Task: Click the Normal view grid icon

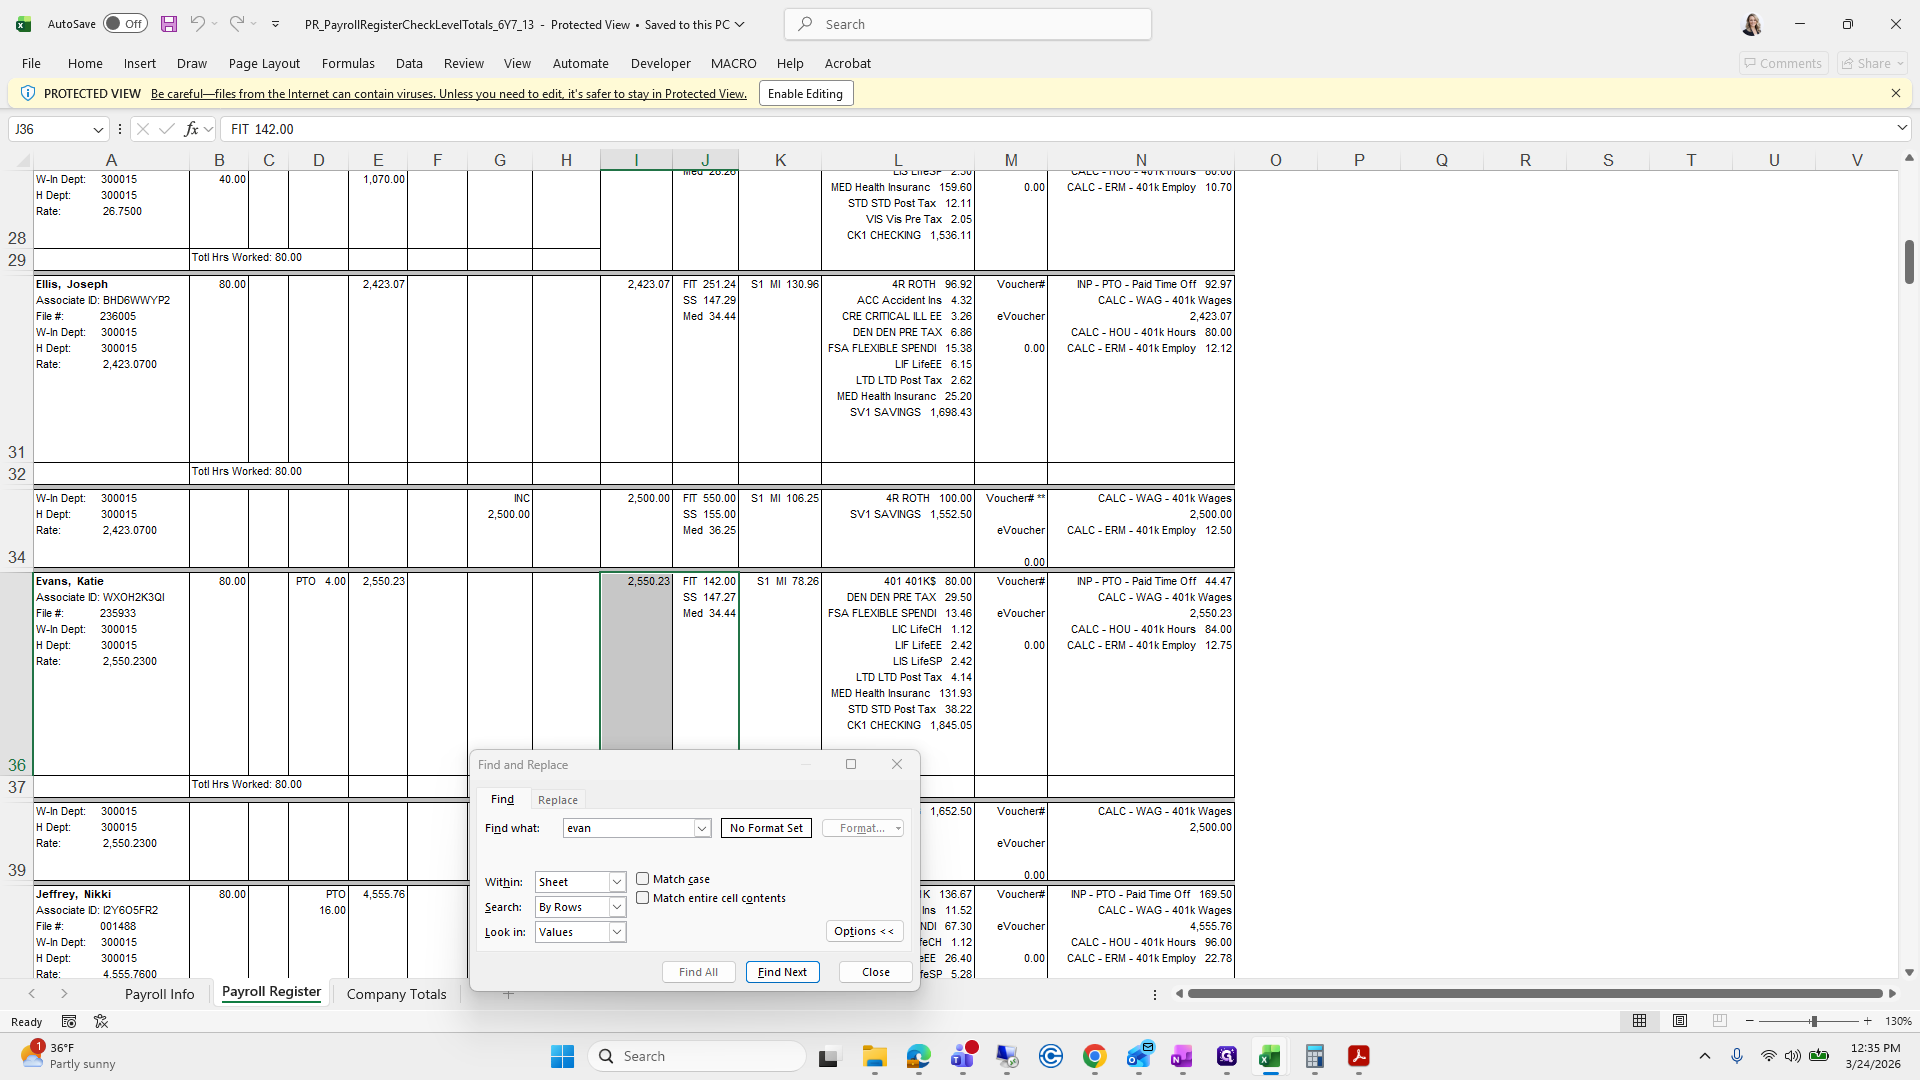Action: (x=1639, y=1021)
